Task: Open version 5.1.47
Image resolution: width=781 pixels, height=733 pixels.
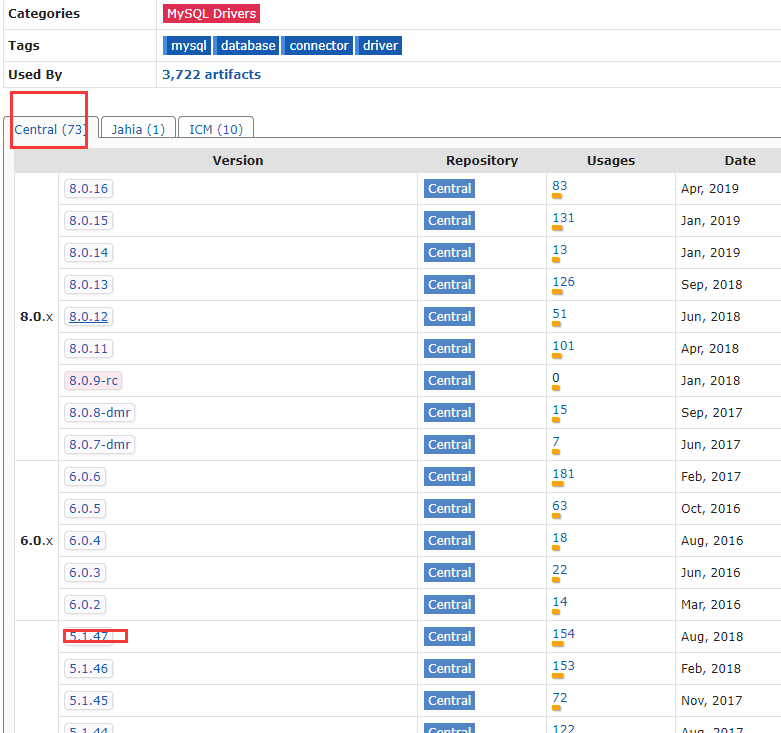Action: pyautogui.click(x=88, y=636)
